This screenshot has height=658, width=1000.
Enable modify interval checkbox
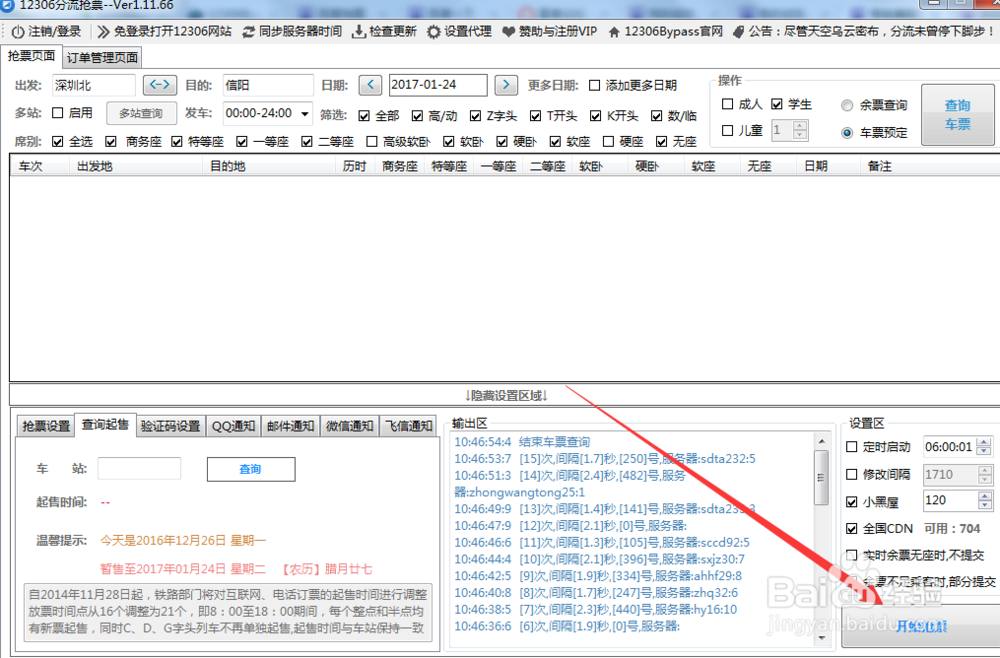[x=851, y=474]
